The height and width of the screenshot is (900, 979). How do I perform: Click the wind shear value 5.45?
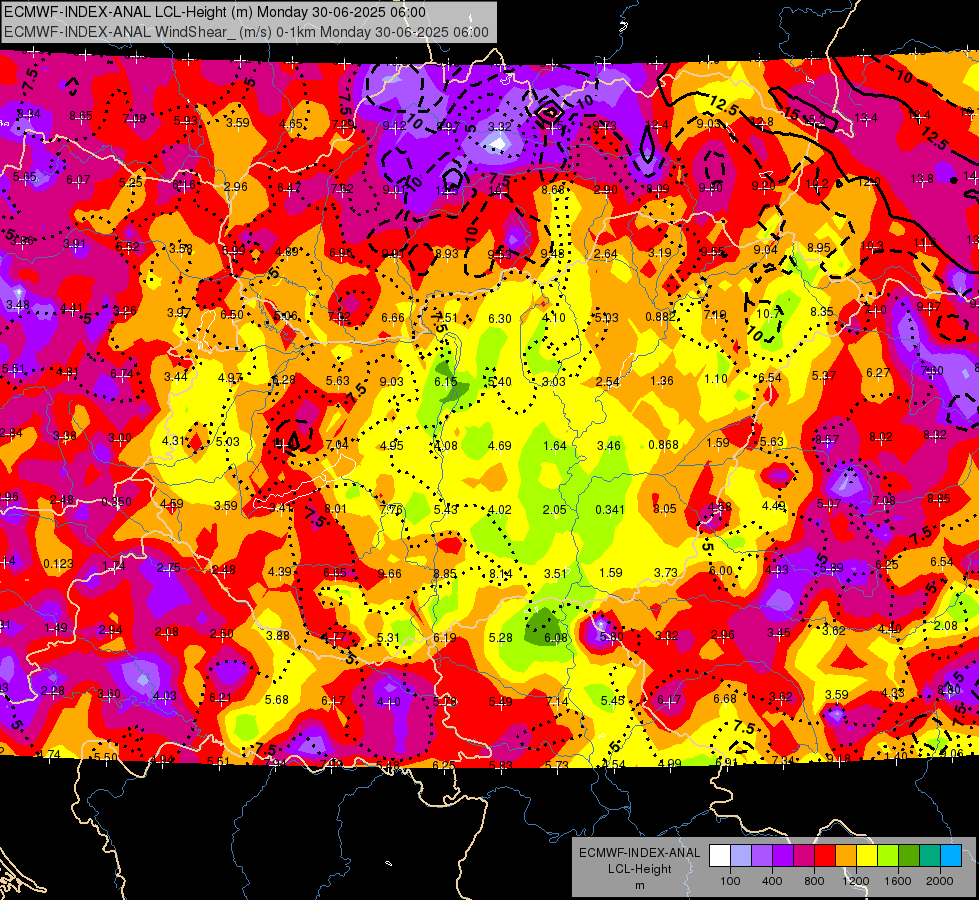[x=612, y=701]
